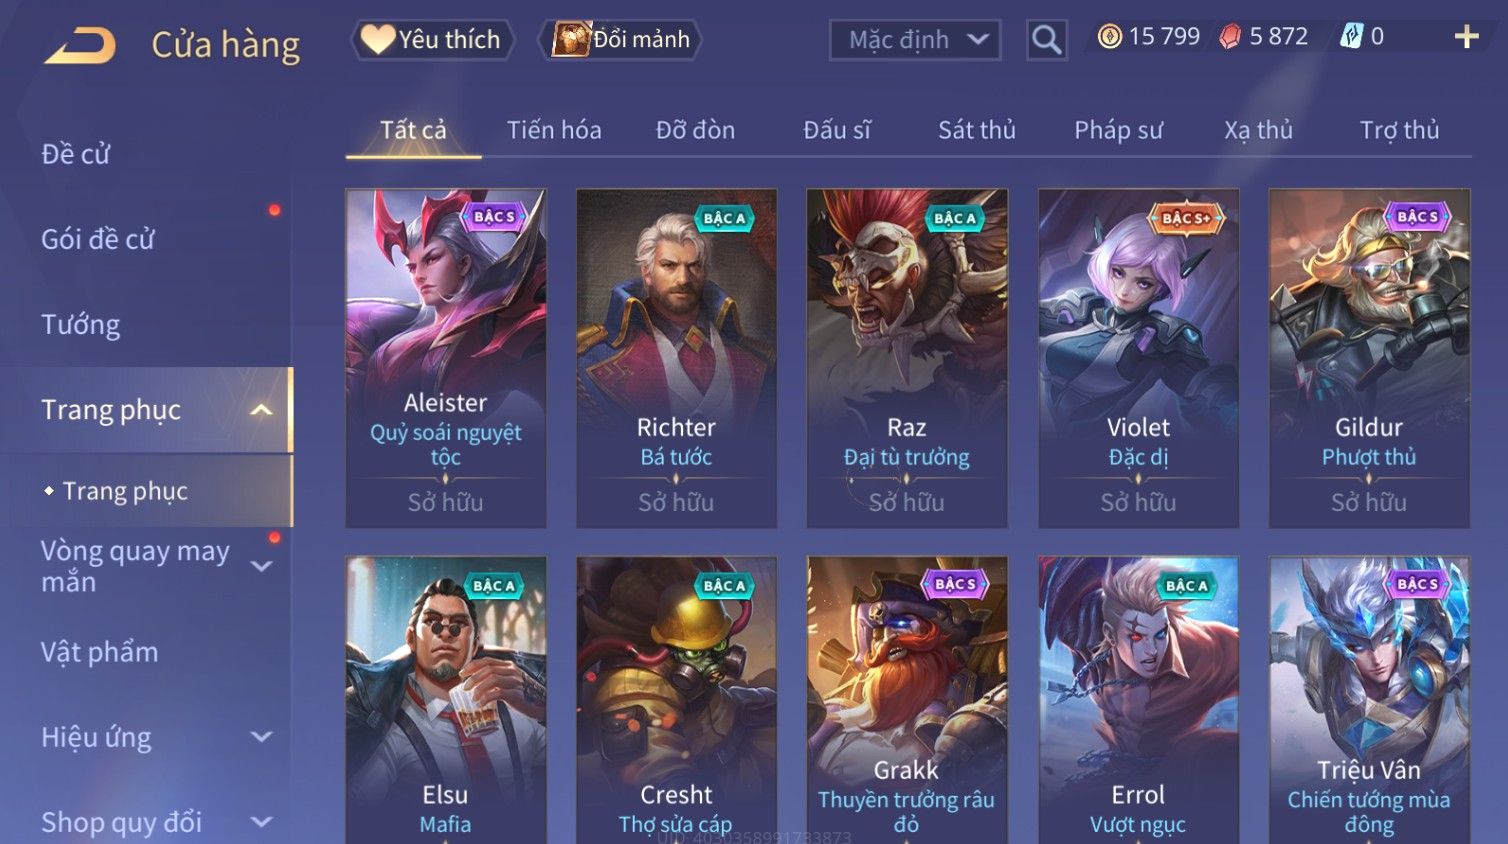Expand the Shop quy đổi section
This screenshot has height=844, width=1508.
click(261, 822)
